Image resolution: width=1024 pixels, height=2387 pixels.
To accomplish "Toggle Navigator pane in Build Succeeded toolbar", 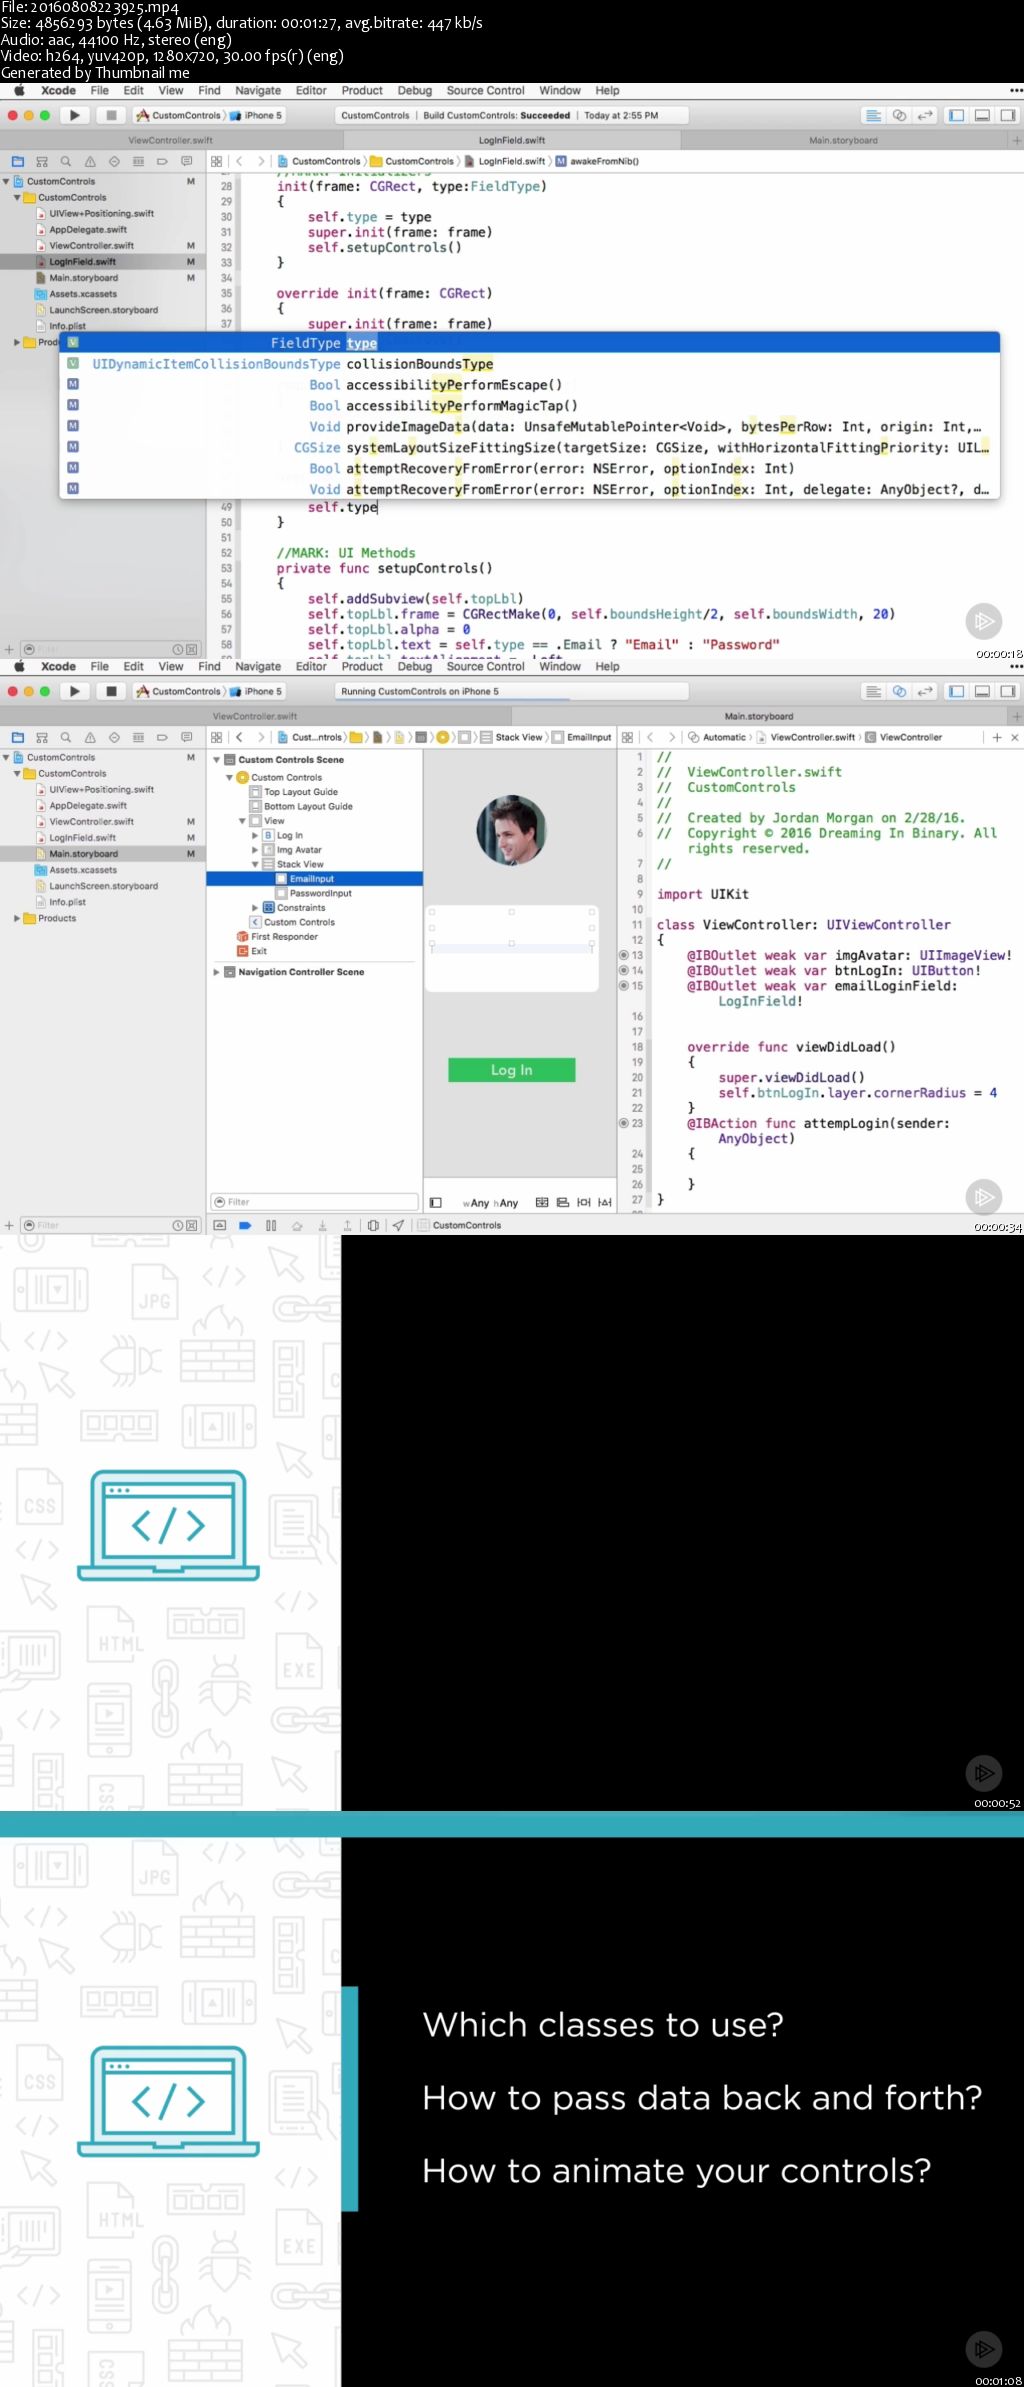I will tap(957, 115).
